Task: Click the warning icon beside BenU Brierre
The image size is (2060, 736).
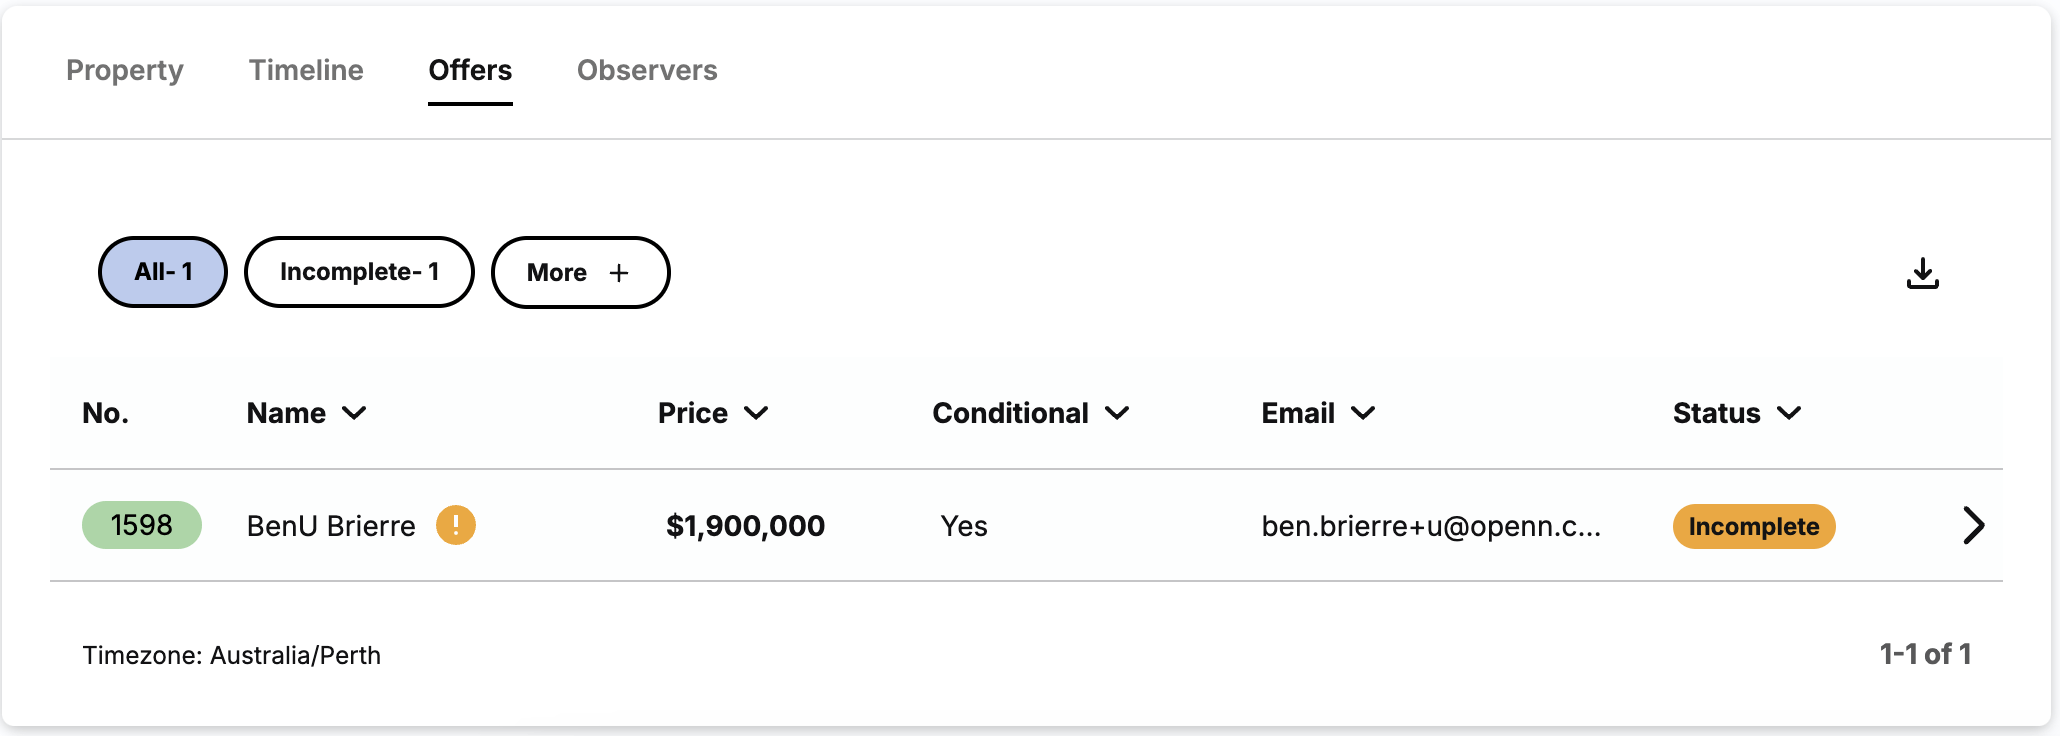Action: pyautogui.click(x=456, y=525)
